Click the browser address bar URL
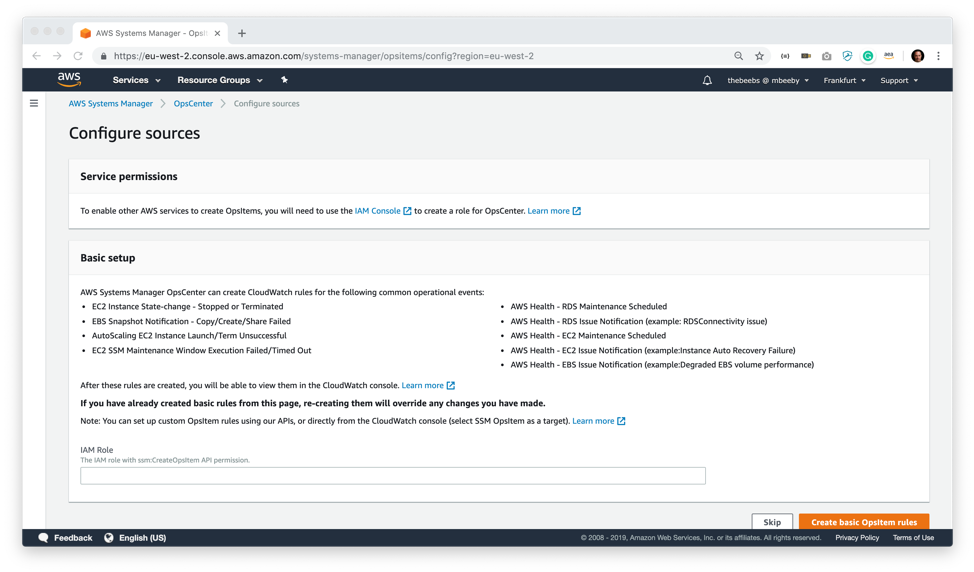This screenshot has width=974, height=572. (x=324, y=56)
